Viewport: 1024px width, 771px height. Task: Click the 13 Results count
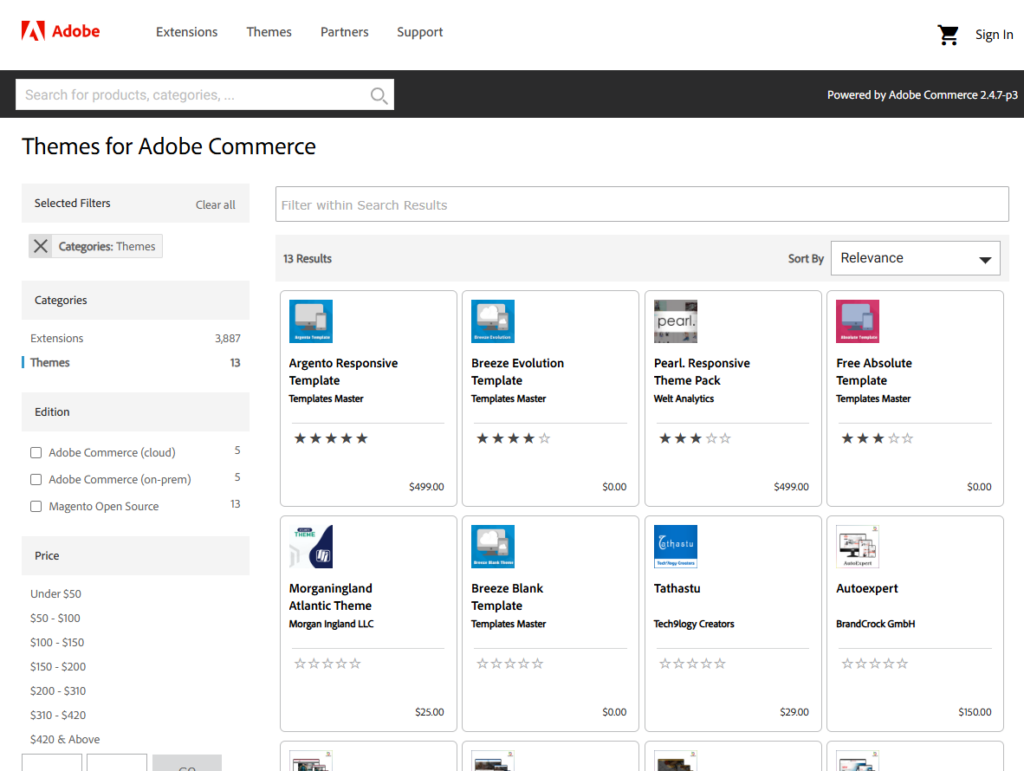click(x=307, y=259)
